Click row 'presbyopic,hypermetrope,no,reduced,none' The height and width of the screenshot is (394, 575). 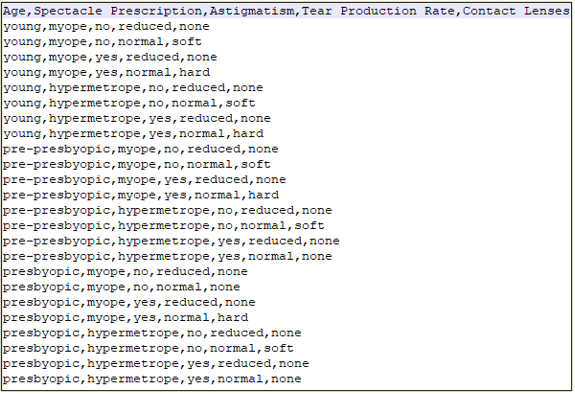click(x=152, y=333)
